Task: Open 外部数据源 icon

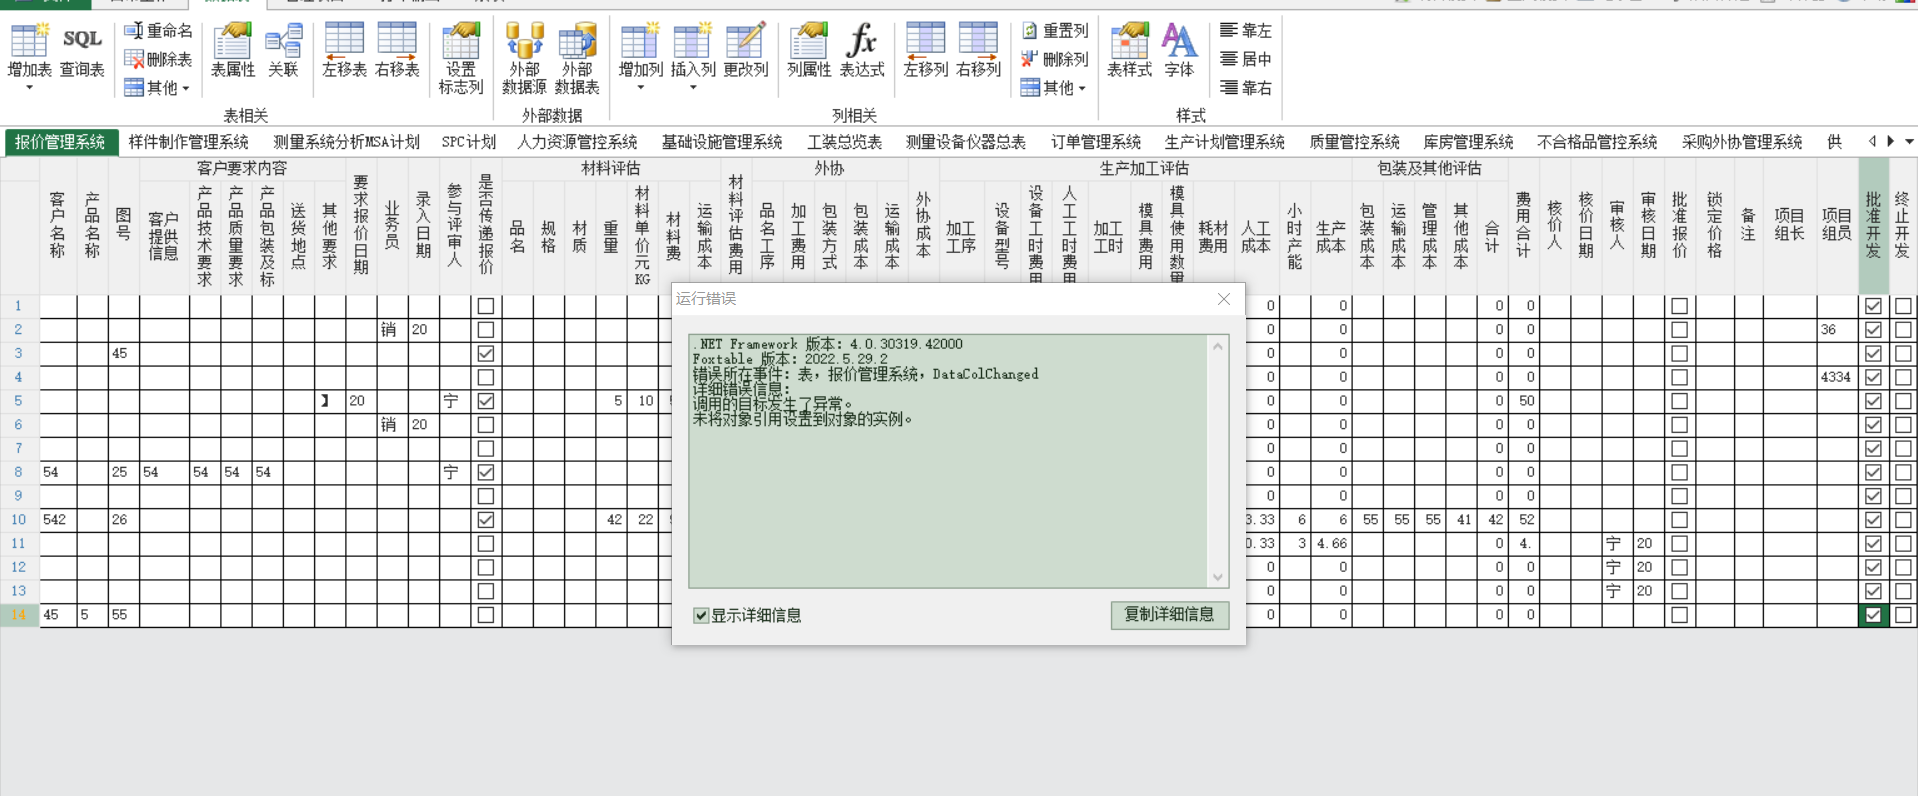Action: pyautogui.click(x=524, y=58)
